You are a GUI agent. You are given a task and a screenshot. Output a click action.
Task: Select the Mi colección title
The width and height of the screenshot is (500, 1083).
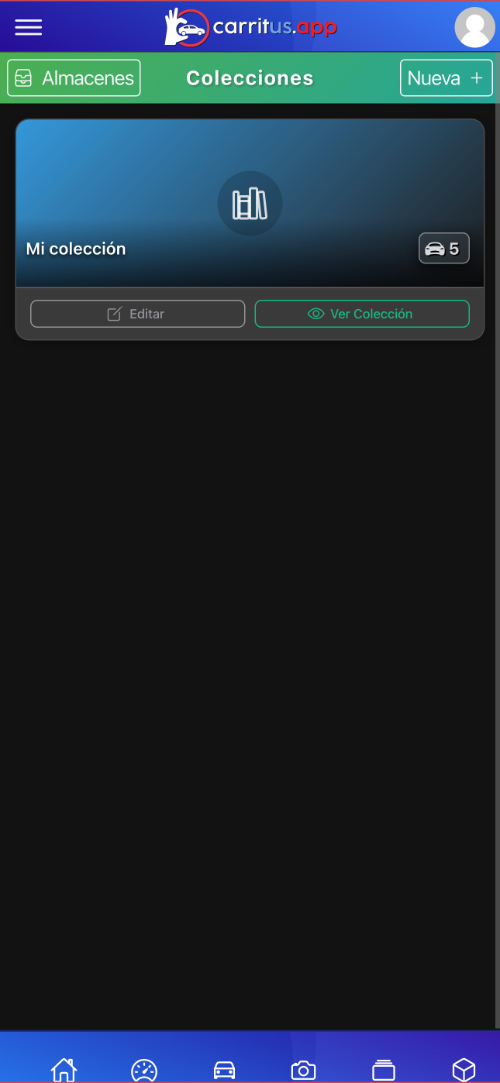[76, 249]
